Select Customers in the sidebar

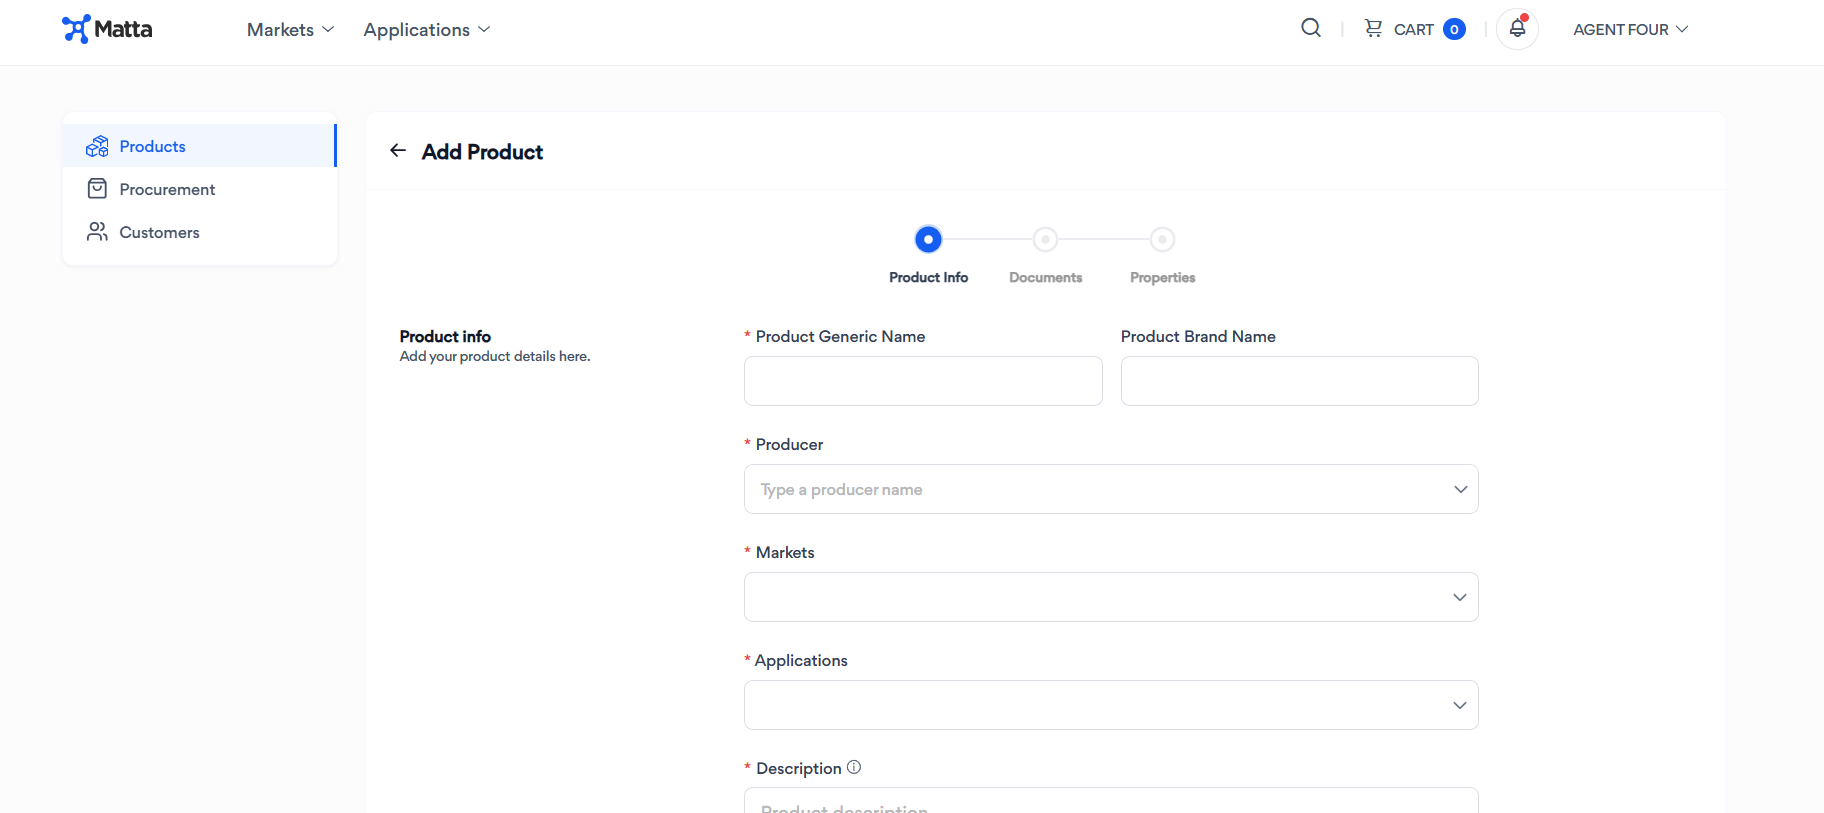click(x=200, y=232)
